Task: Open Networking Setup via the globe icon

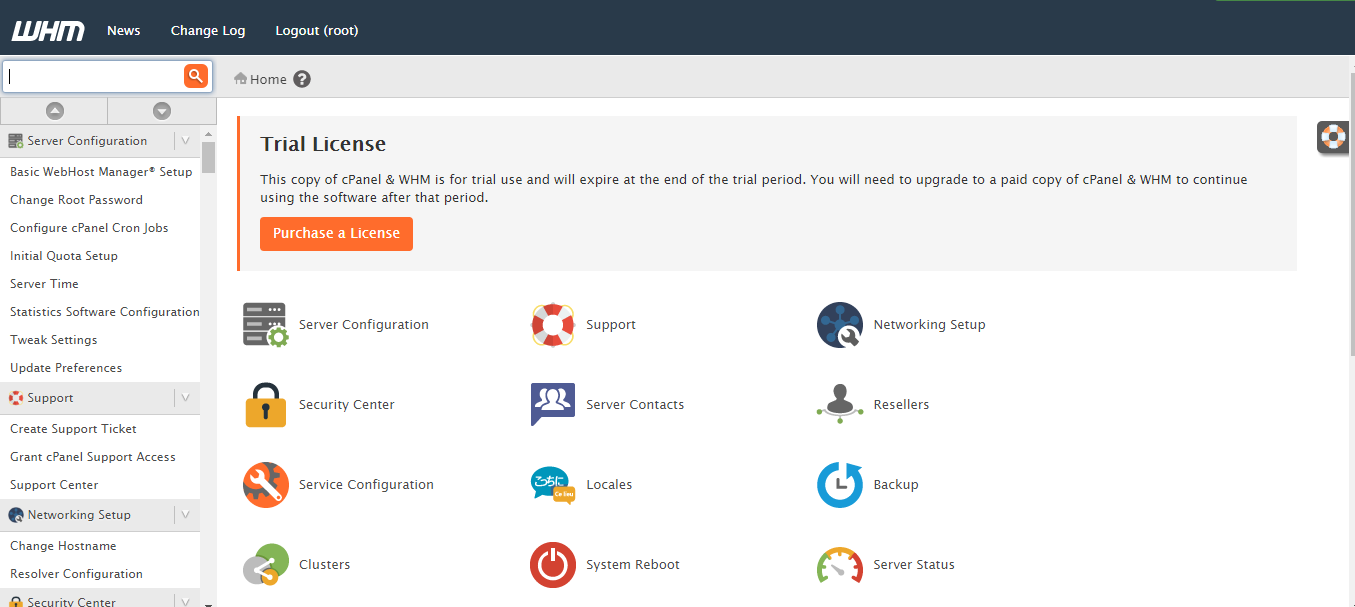Action: click(839, 324)
